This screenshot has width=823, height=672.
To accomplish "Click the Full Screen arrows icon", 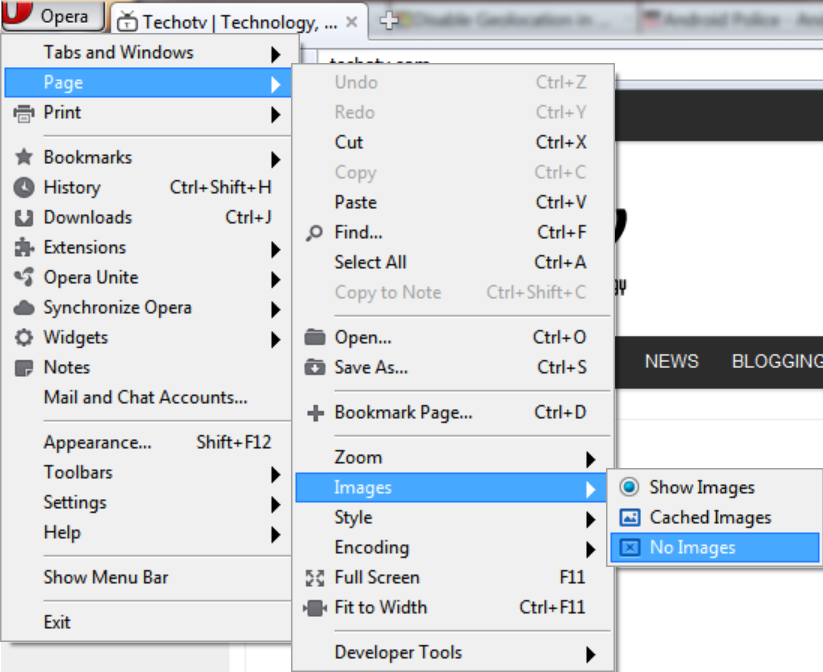I will 315,578.
